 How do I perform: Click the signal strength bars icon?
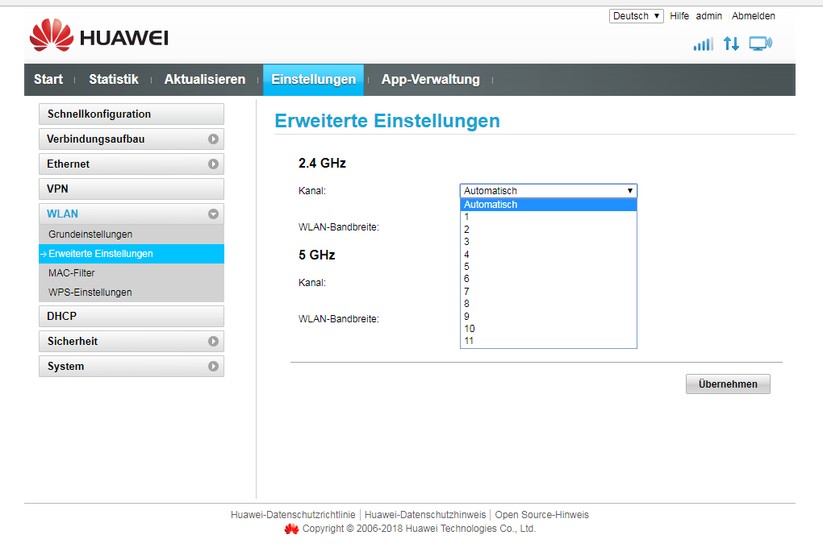703,44
